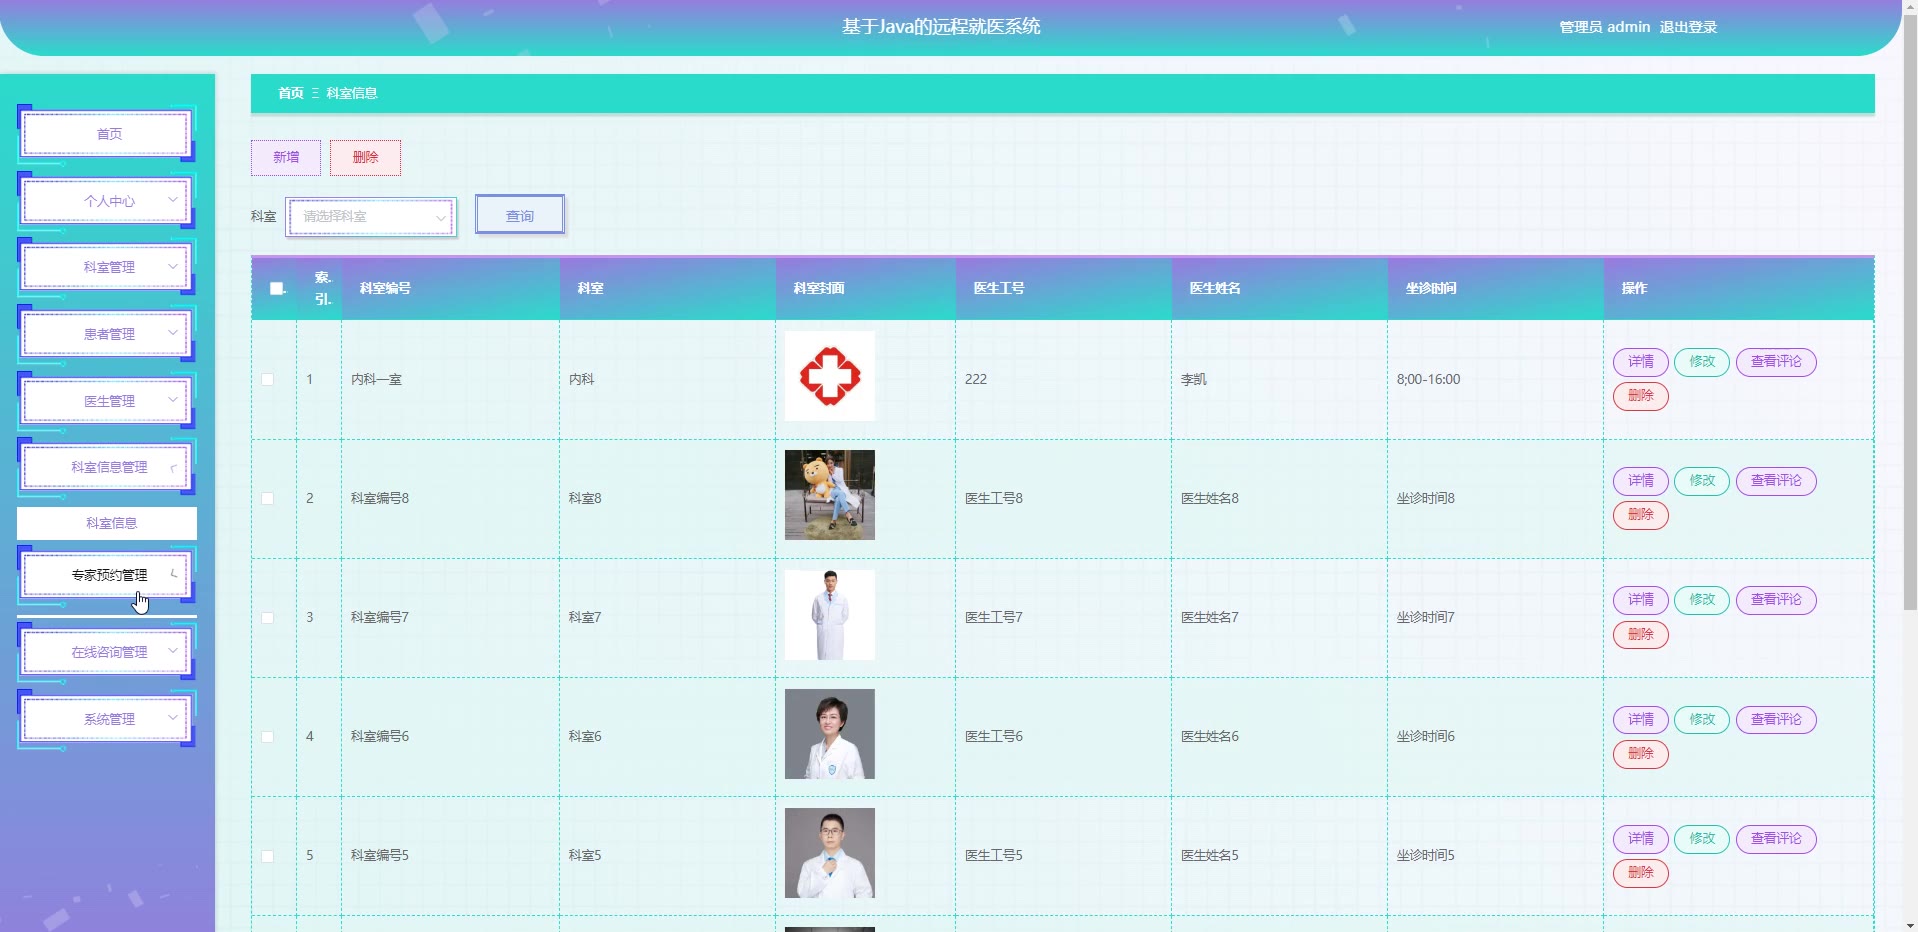This screenshot has height=932, width=1918.
Task: Expand the 医生管理 sidebar menu
Action: pyautogui.click(x=106, y=401)
